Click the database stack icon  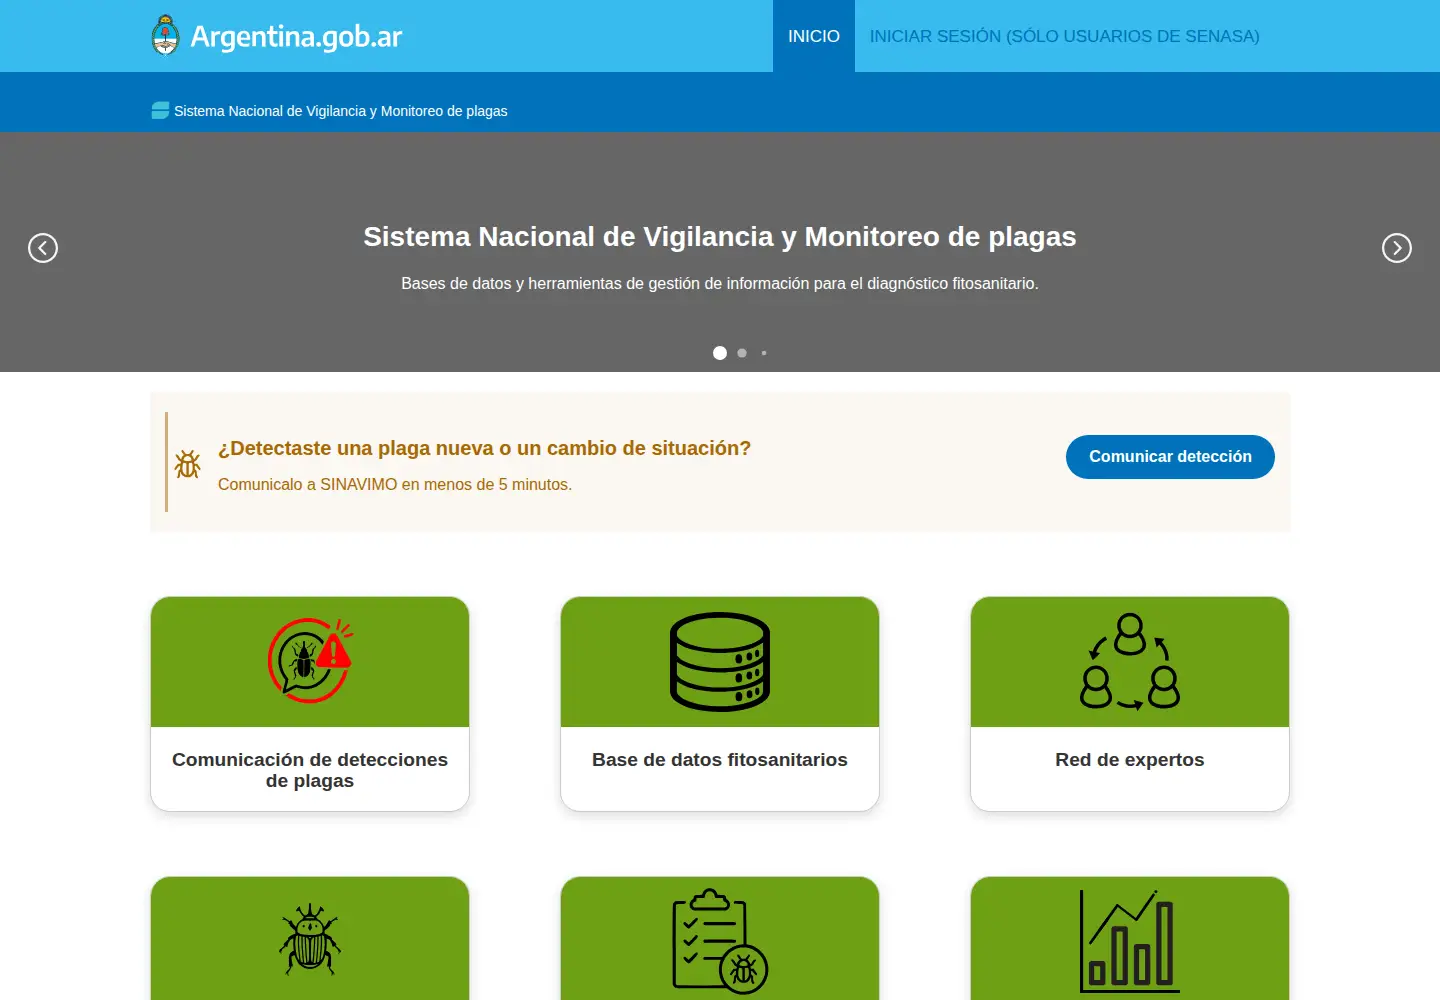point(720,662)
